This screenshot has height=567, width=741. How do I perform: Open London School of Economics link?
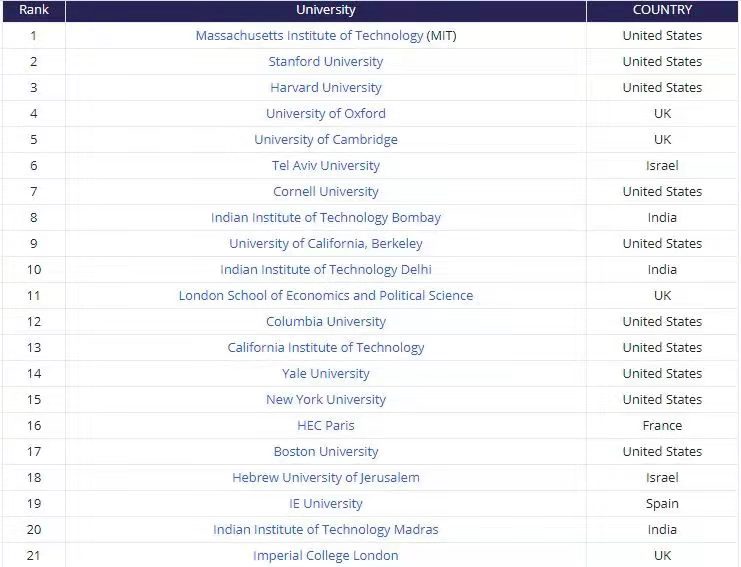click(326, 295)
